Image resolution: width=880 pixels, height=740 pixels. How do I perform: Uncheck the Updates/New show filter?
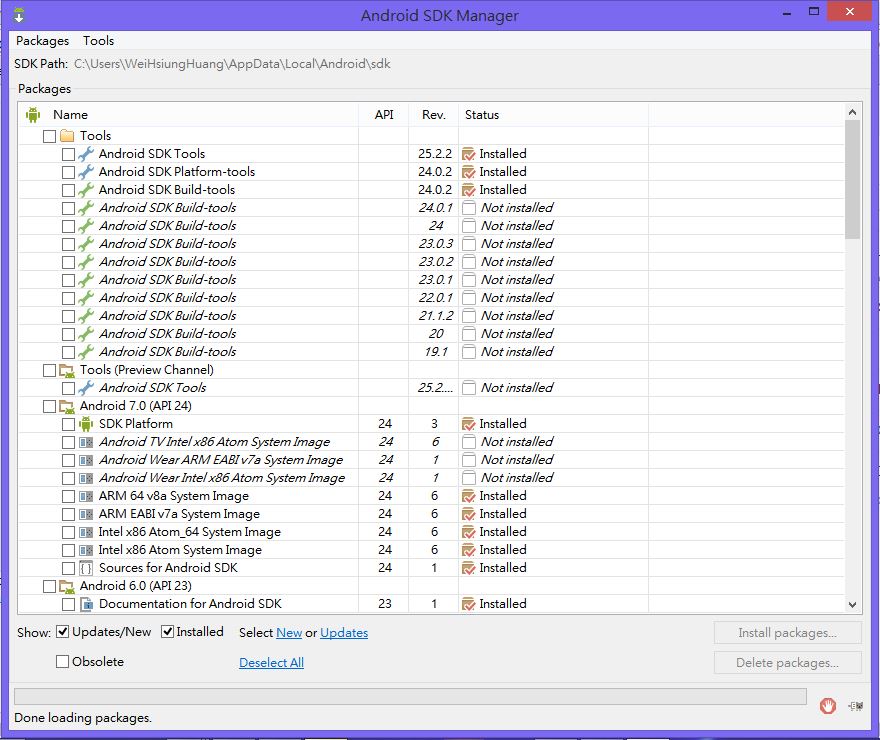pos(63,632)
